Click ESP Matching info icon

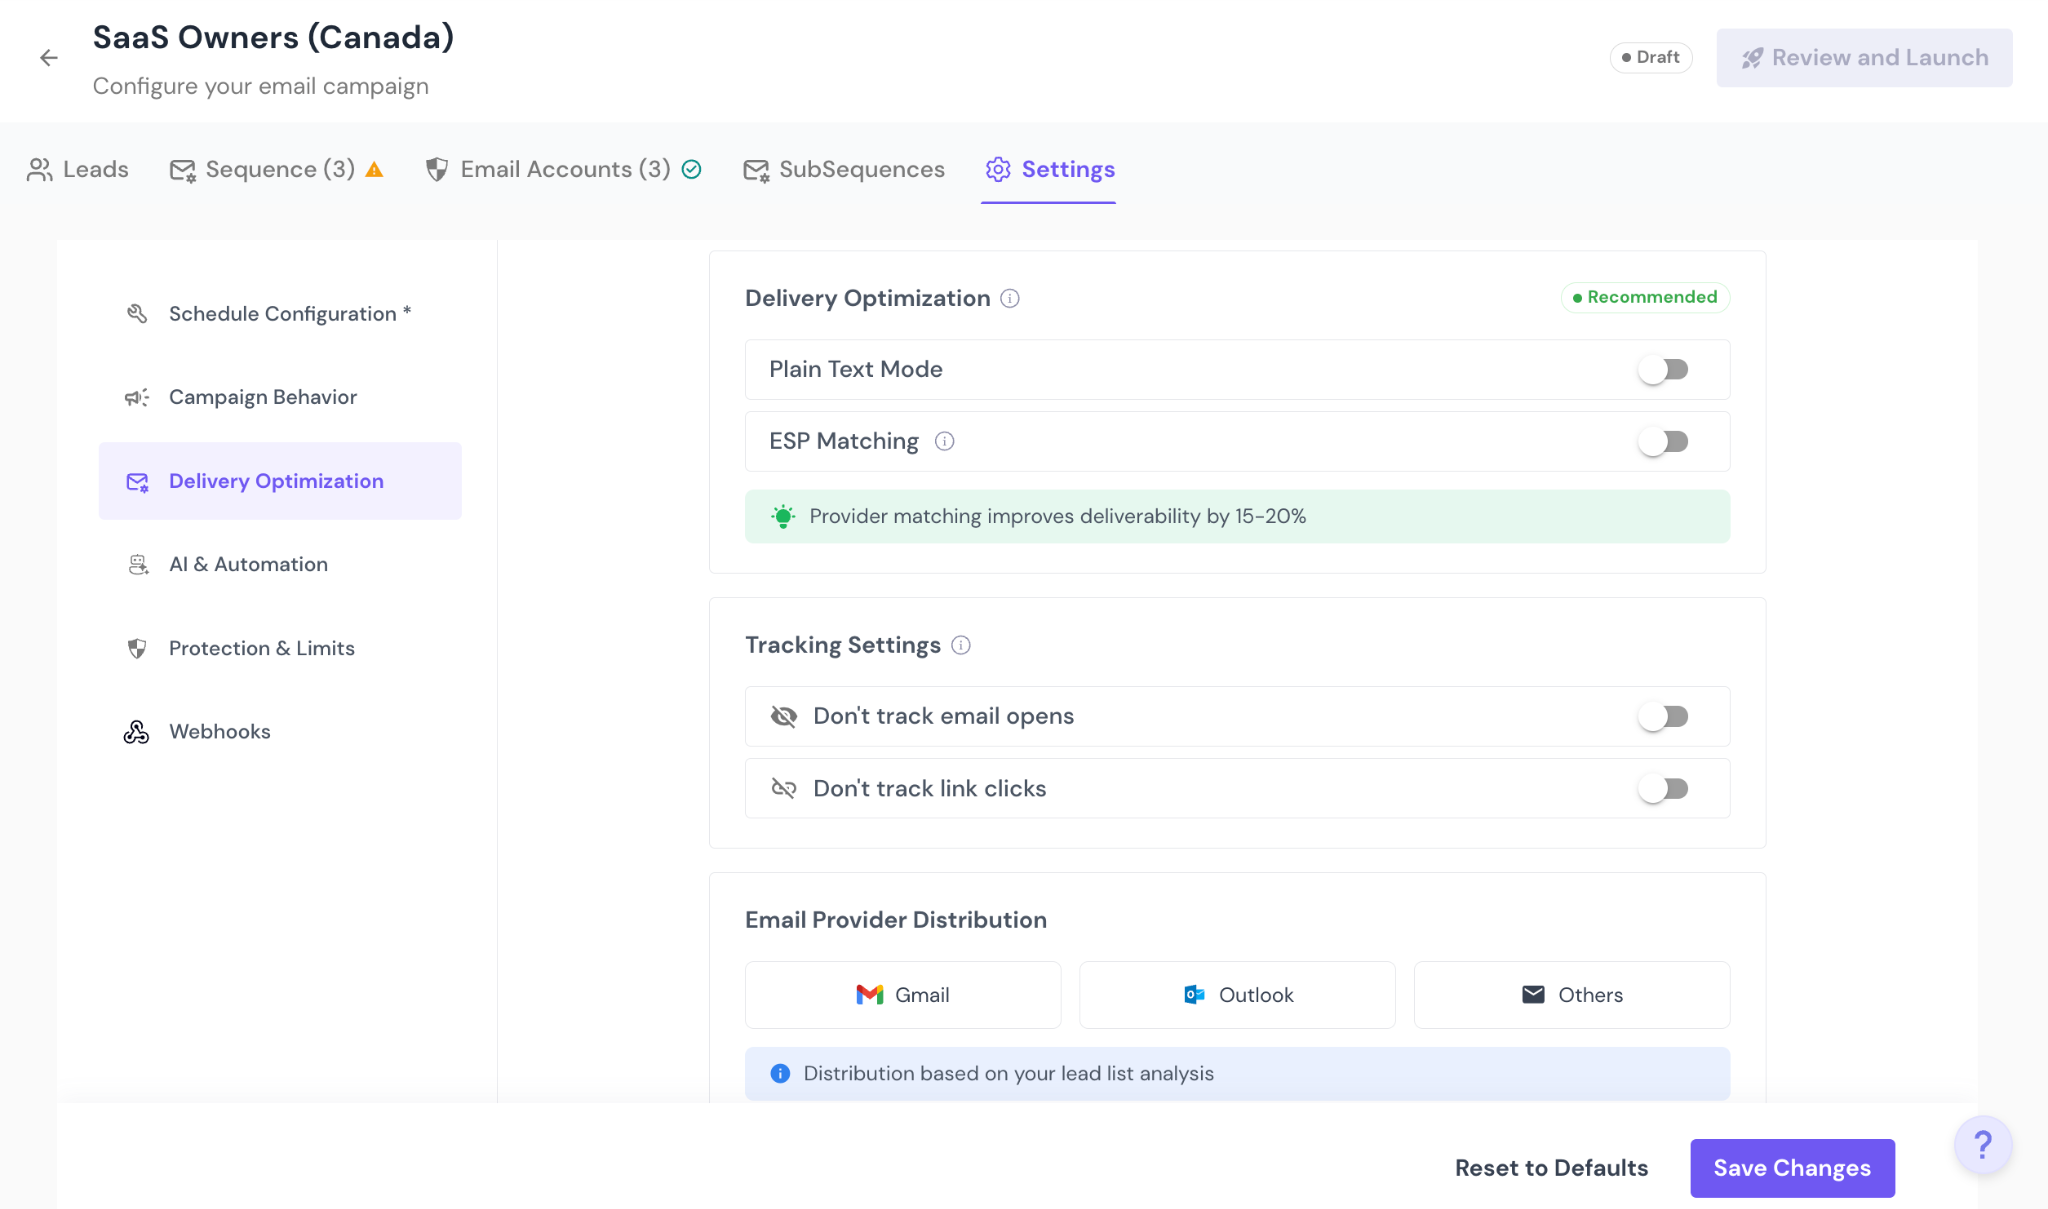click(x=944, y=441)
